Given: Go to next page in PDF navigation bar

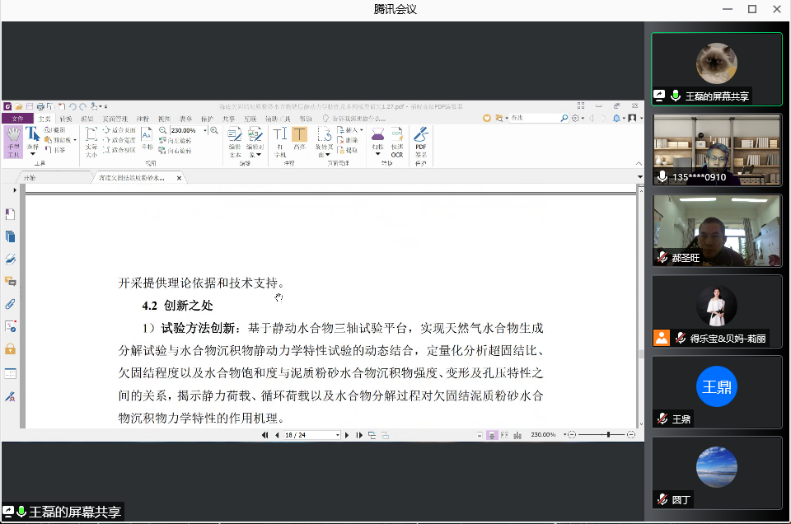Looking at the screenshot, I should click(x=346, y=435).
